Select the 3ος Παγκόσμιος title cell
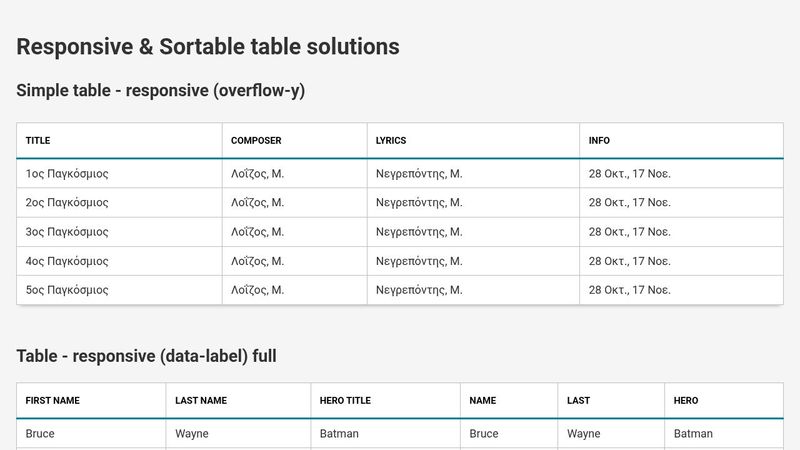Image resolution: width=800 pixels, height=450 pixels. click(x=119, y=232)
